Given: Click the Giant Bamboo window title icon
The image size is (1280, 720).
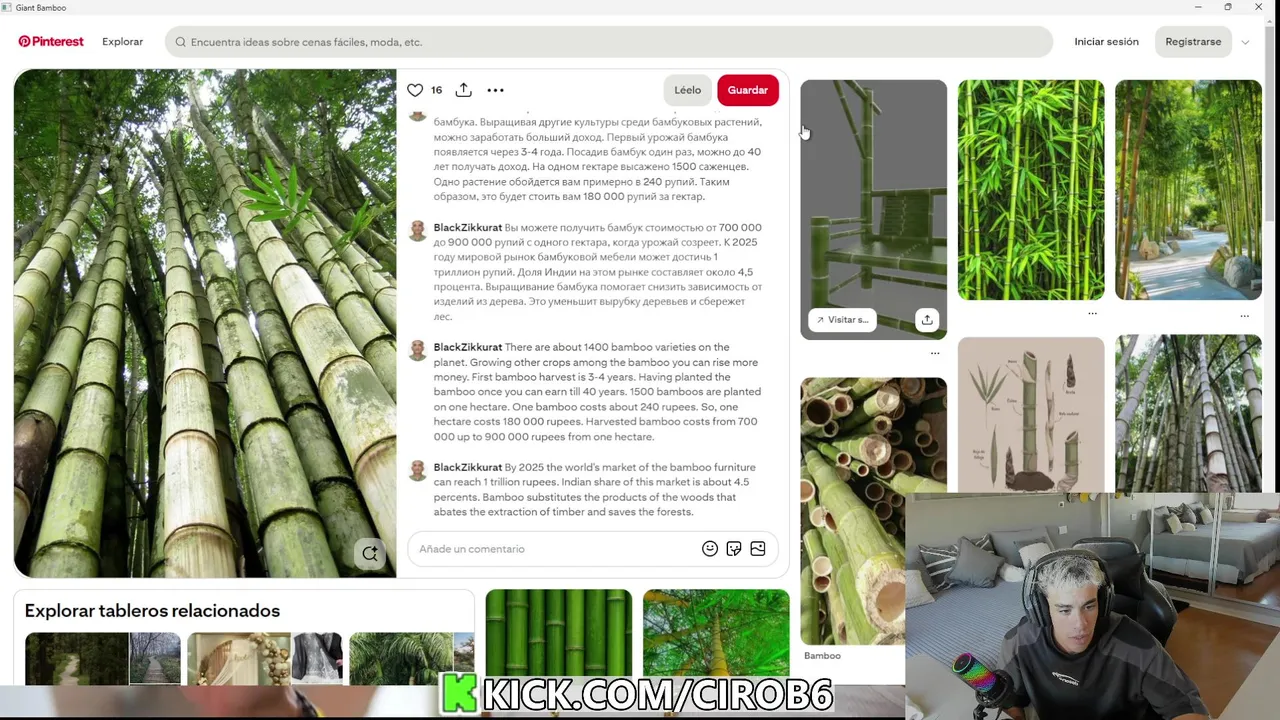Looking at the screenshot, I should [7, 7].
